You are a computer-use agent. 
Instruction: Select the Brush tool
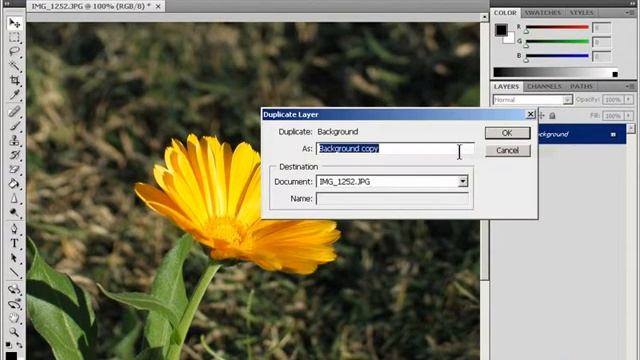coord(14,126)
